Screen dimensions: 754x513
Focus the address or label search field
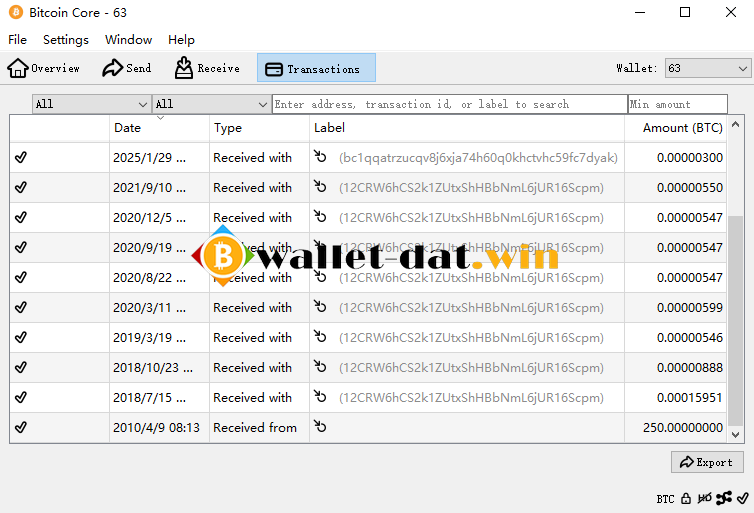450,104
